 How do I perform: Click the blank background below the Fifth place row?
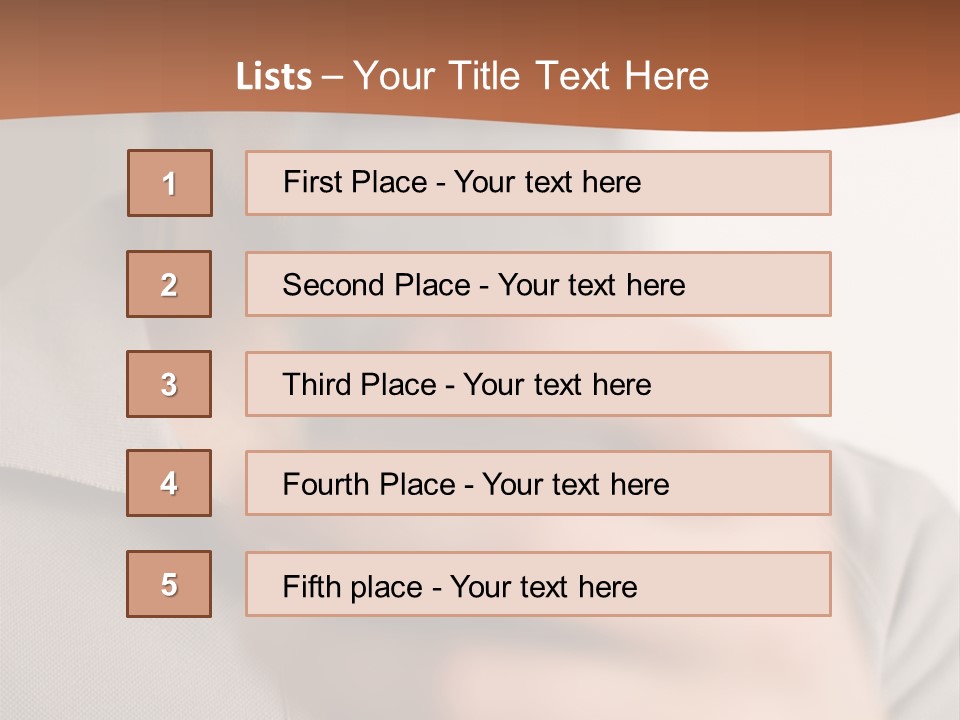(480, 668)
